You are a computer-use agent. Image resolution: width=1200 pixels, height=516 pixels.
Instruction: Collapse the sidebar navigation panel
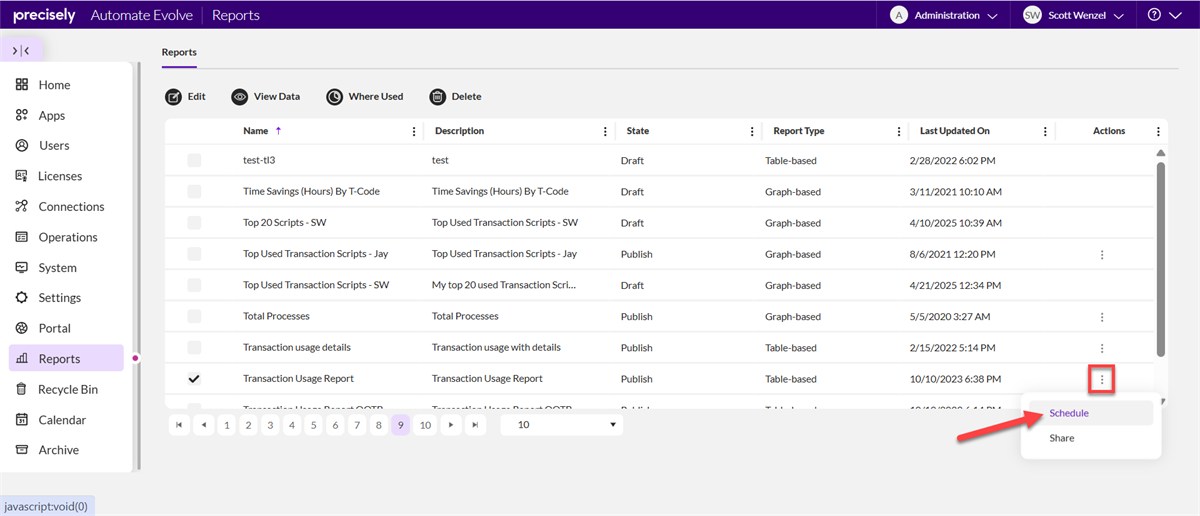pos(21,50)
